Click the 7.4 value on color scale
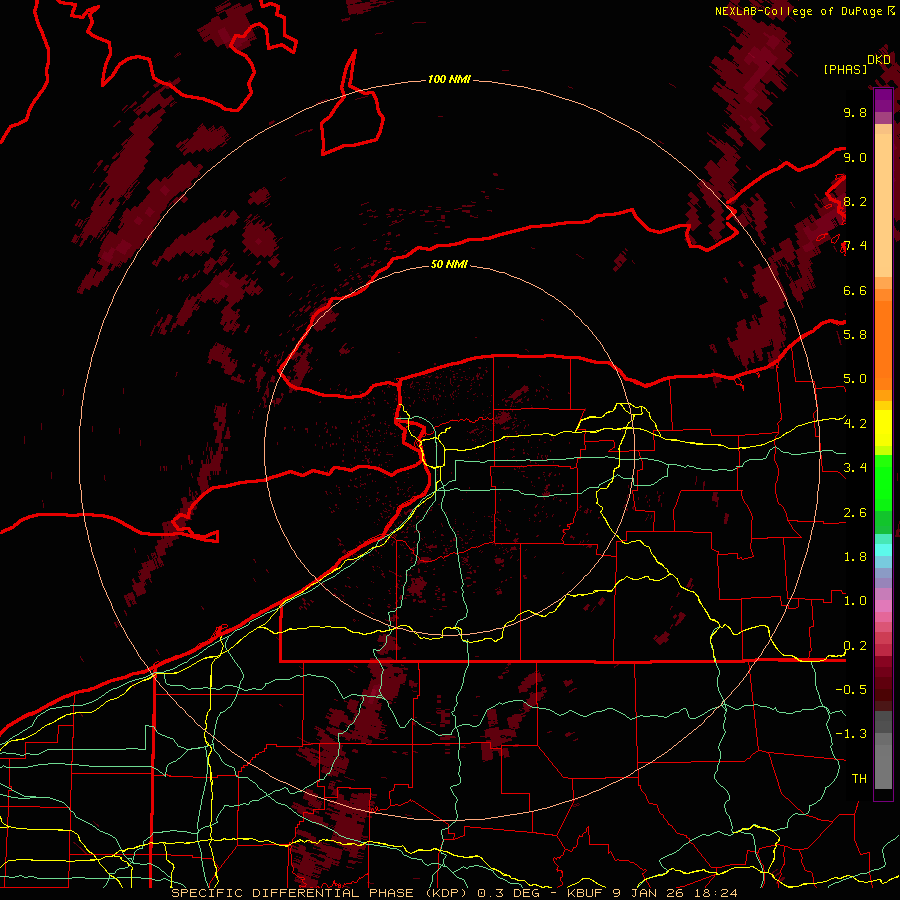The width and height of the screenshot is (900, 900). coord(855,246)
